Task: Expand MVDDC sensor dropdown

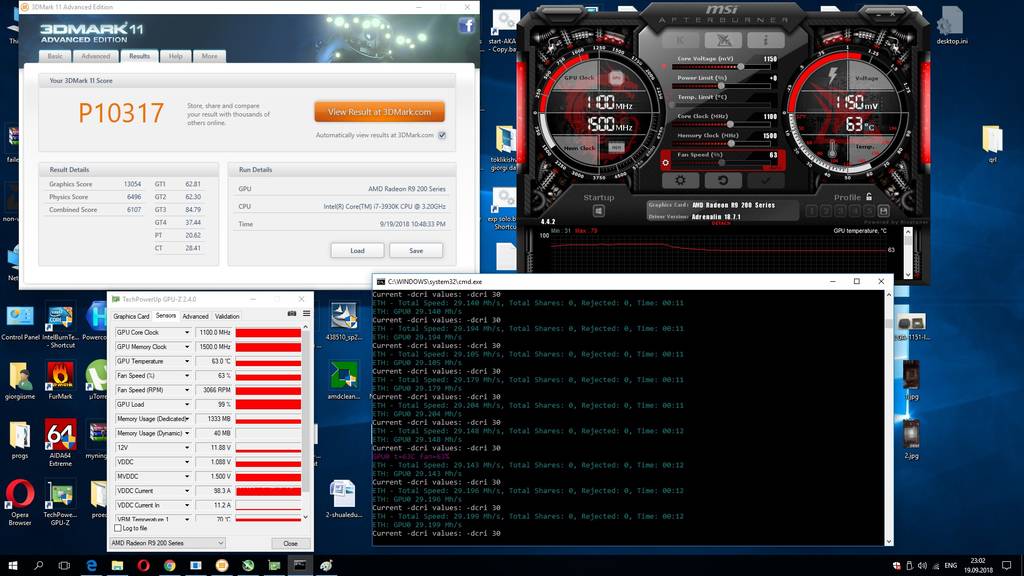Action: [187, 476]
